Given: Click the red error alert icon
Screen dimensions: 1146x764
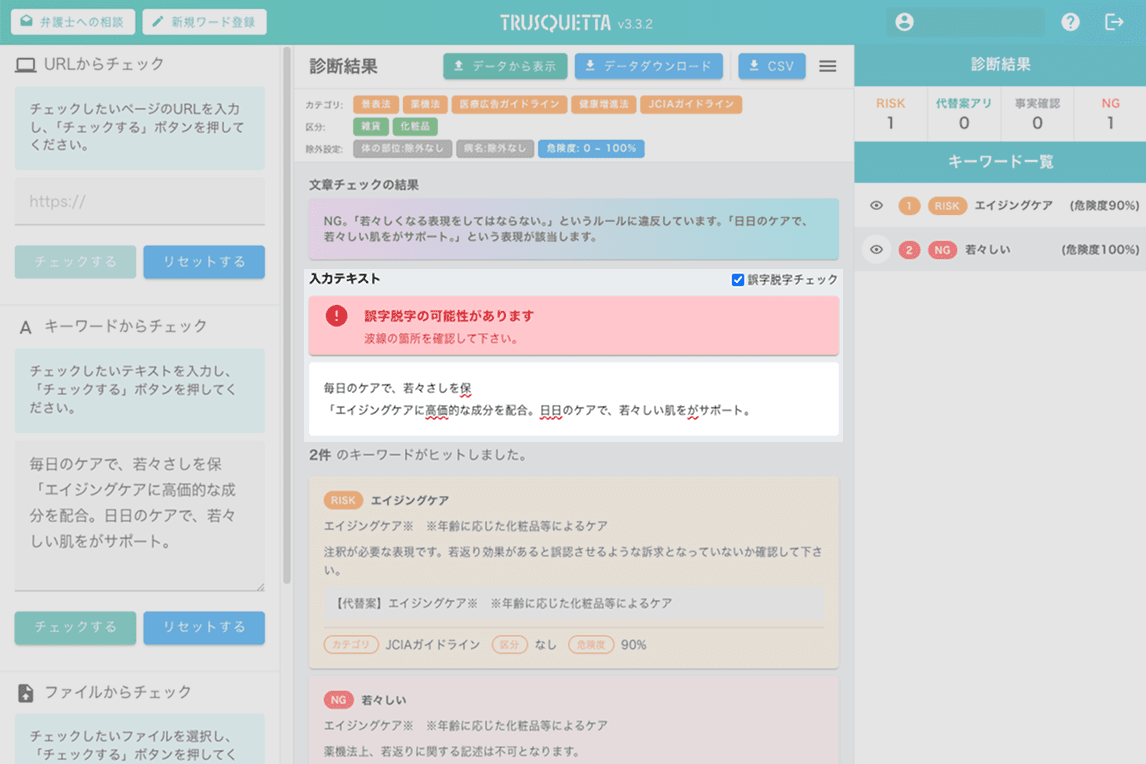Looking at the screenshot, I should pyautogui.click(x=336, y=316).
